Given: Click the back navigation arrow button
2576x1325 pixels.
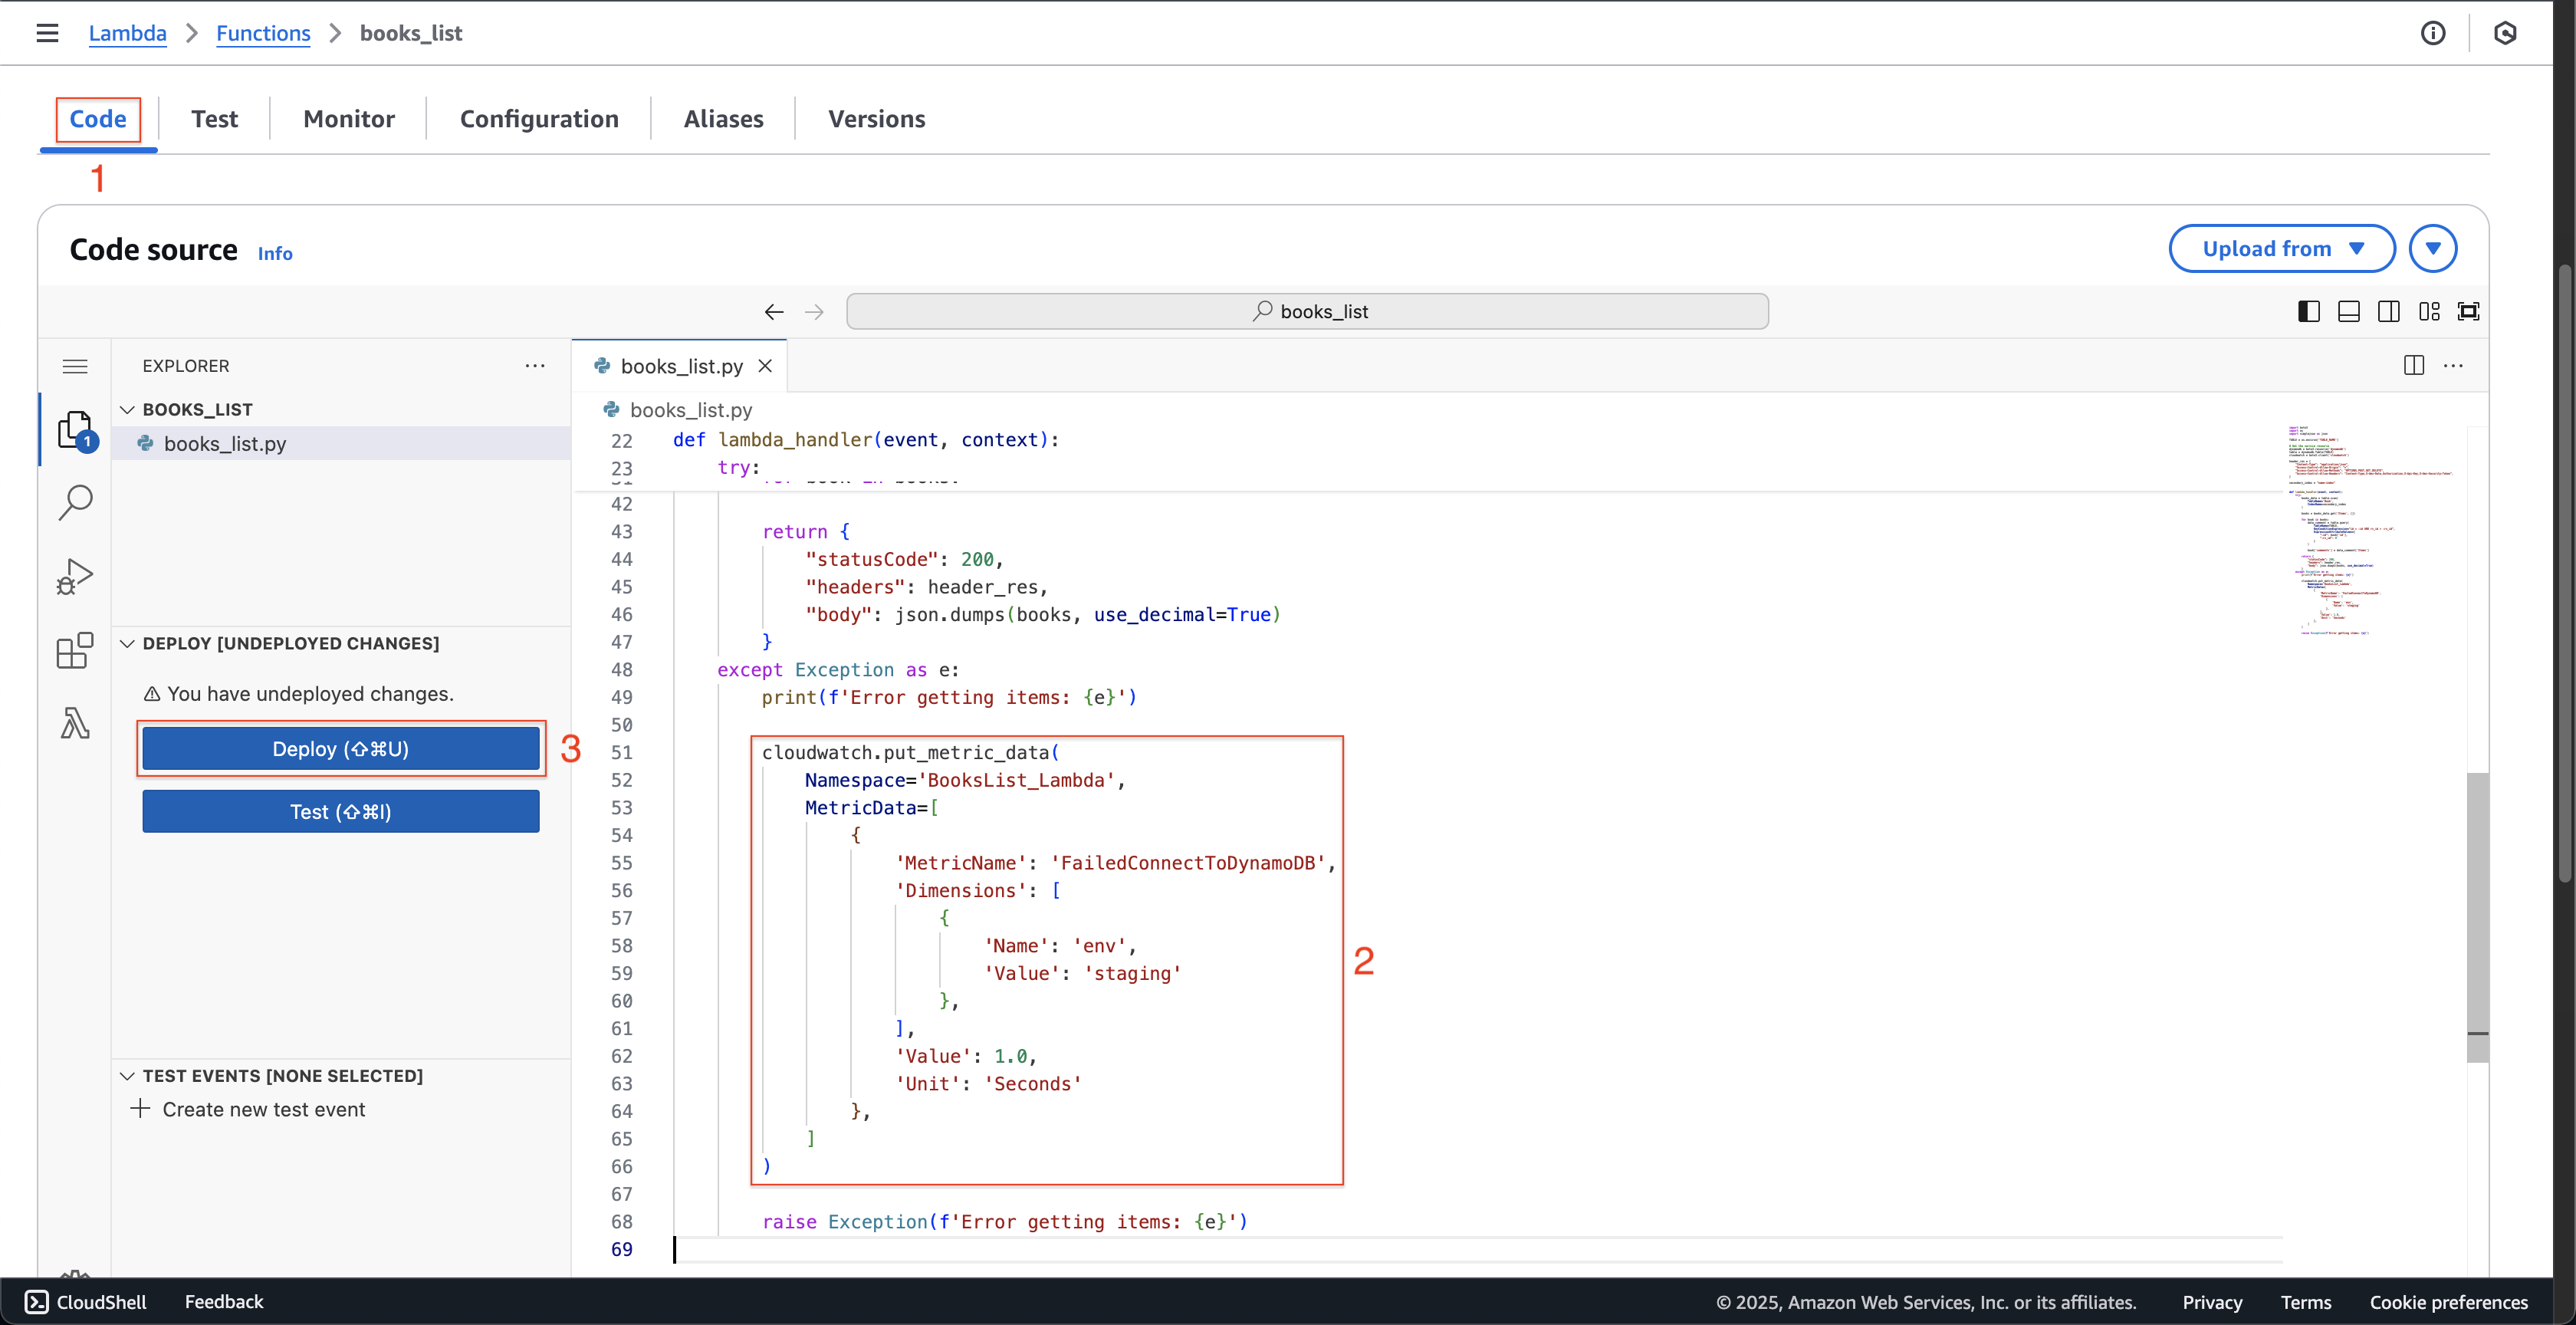Looking at the screenshot, I should tap(774, 311).
